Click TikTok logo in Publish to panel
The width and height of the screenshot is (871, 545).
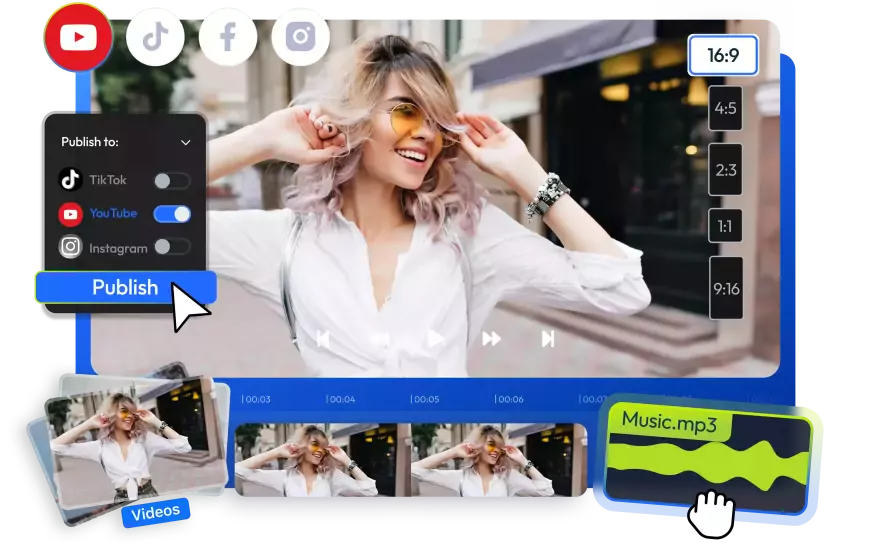click(x=71, y=179)
